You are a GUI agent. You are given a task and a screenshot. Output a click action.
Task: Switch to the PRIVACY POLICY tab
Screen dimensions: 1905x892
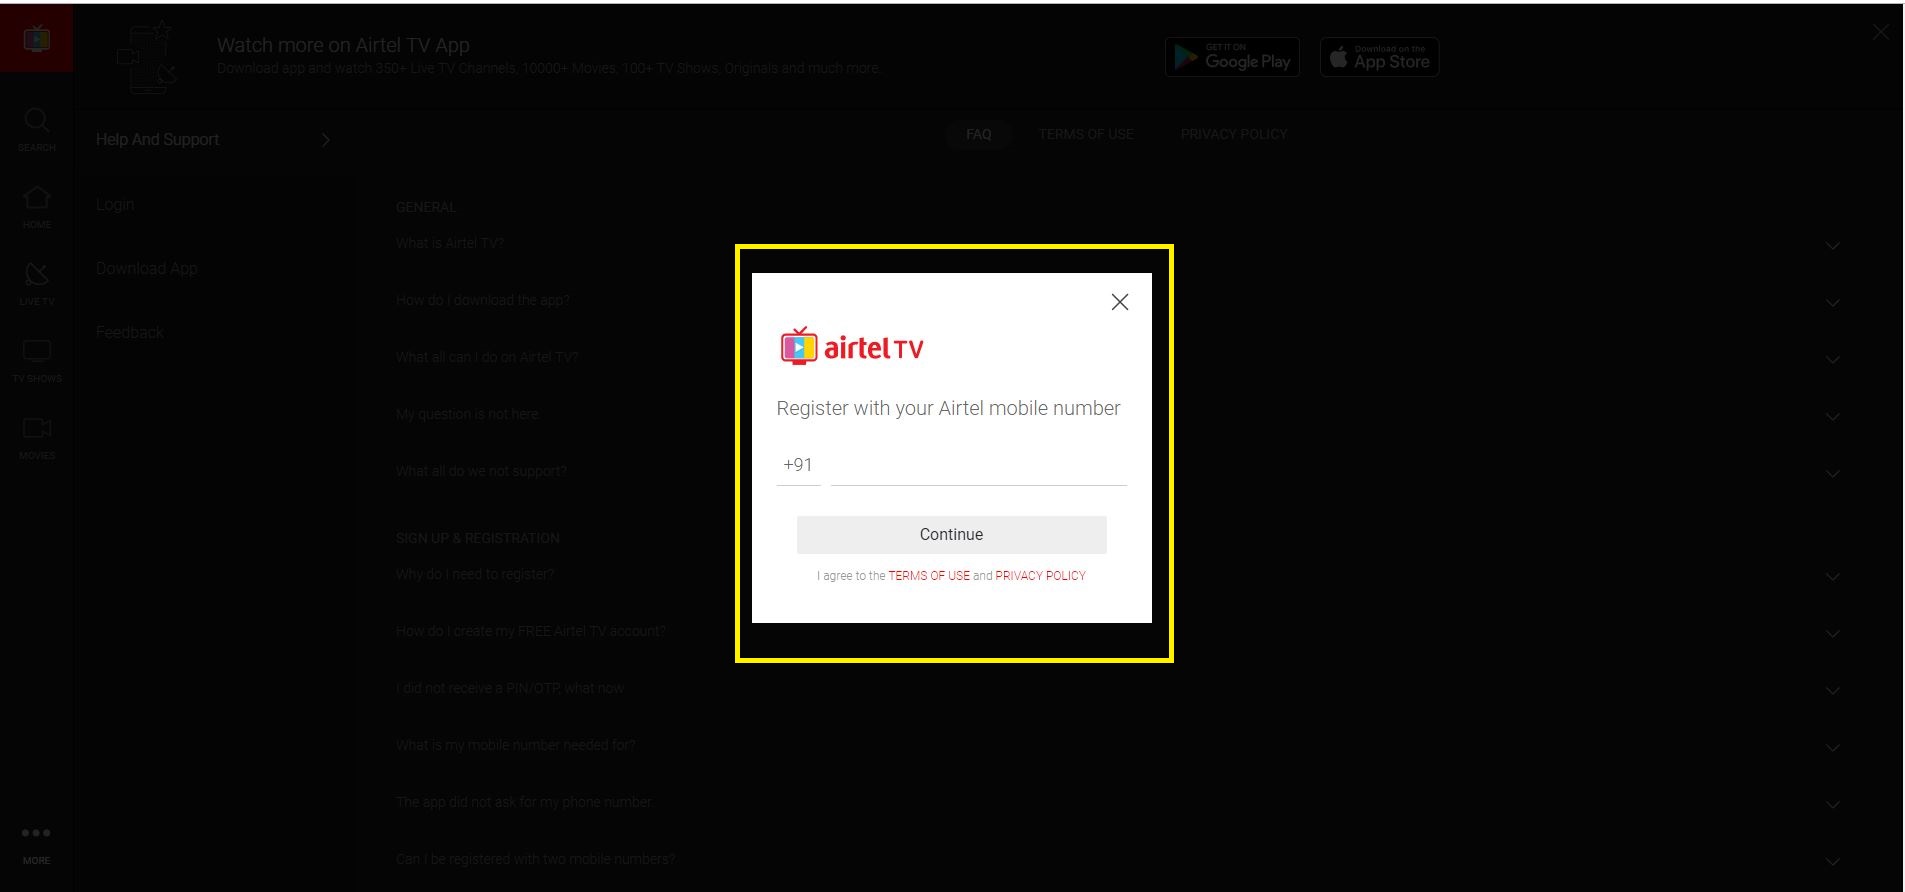point(1234,134)
